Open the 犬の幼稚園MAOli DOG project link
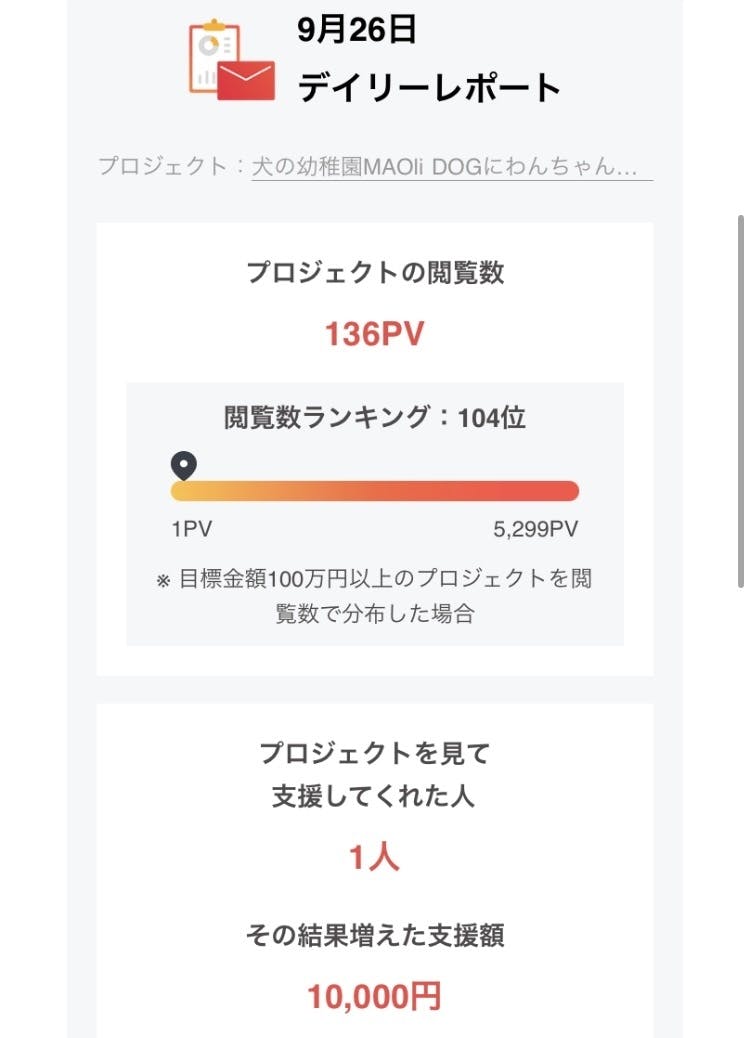The height and width of the screenshot is (1038, 750). pyautogui.click(x=444, y=166)
